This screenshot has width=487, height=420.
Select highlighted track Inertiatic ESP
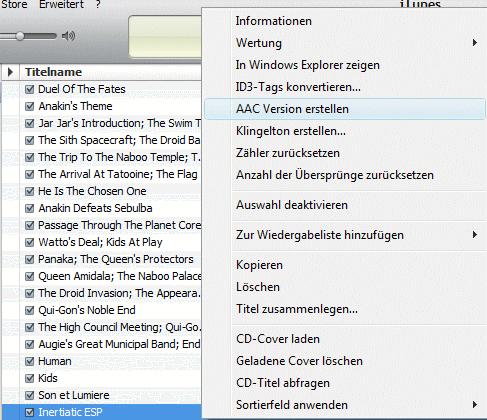tap(70, 412)
